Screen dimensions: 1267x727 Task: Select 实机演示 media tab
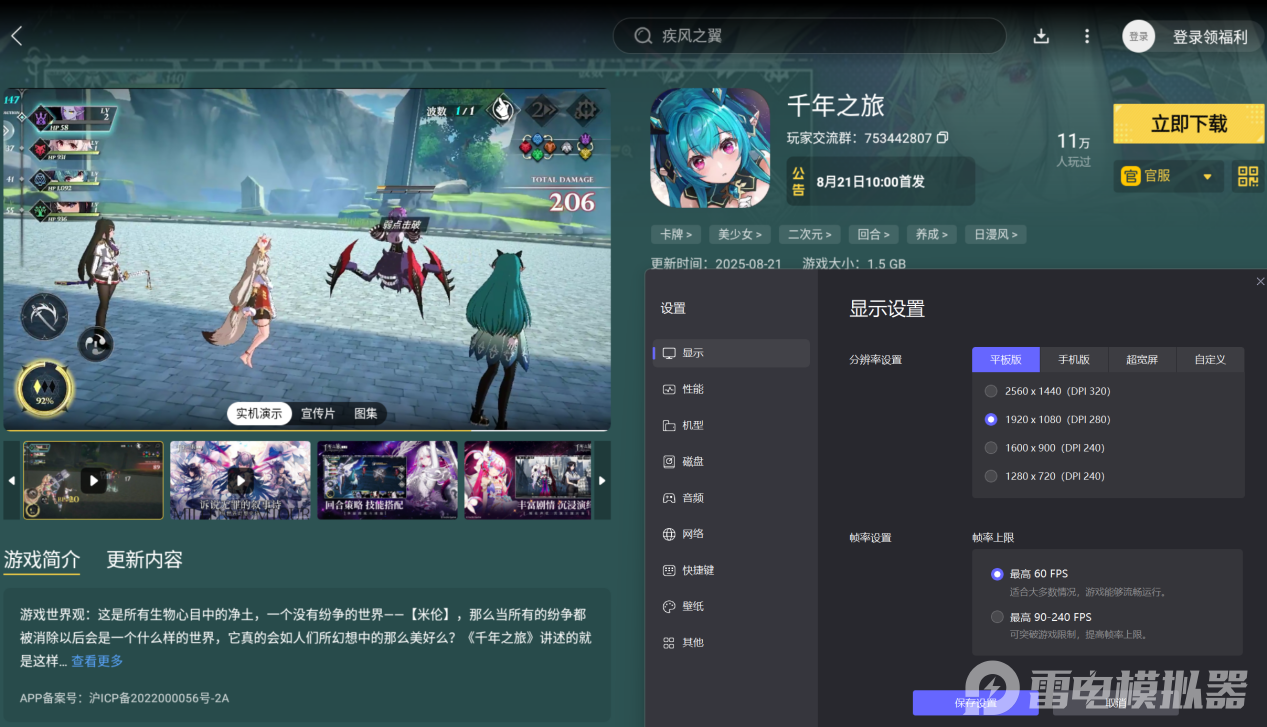[259, 413]
